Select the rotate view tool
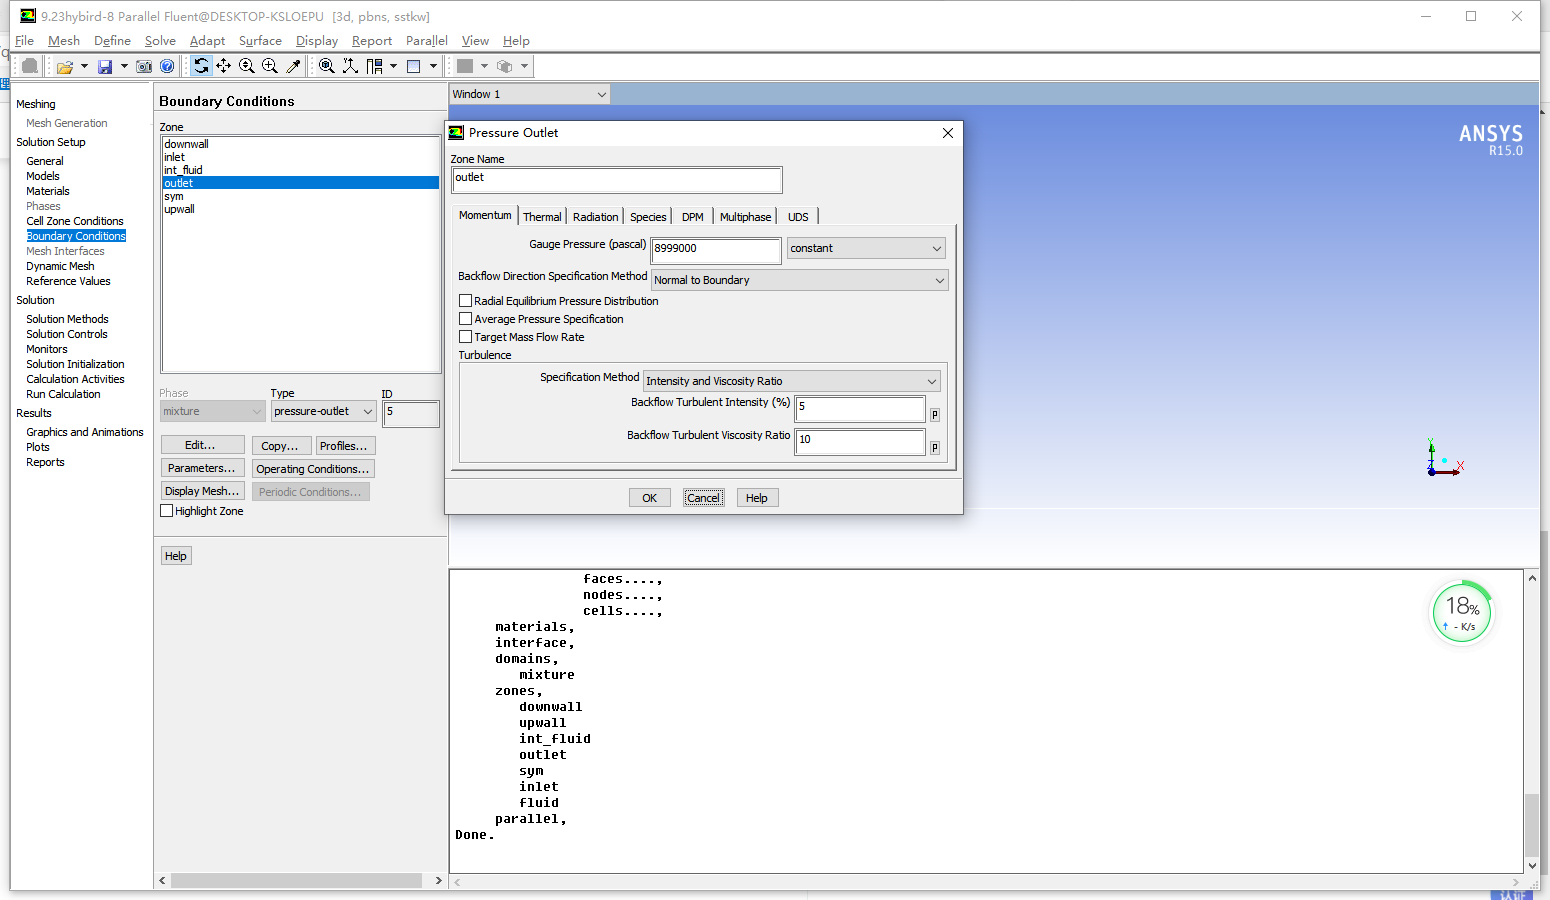Screen dimensions: 1550x900 click(201, 66)
